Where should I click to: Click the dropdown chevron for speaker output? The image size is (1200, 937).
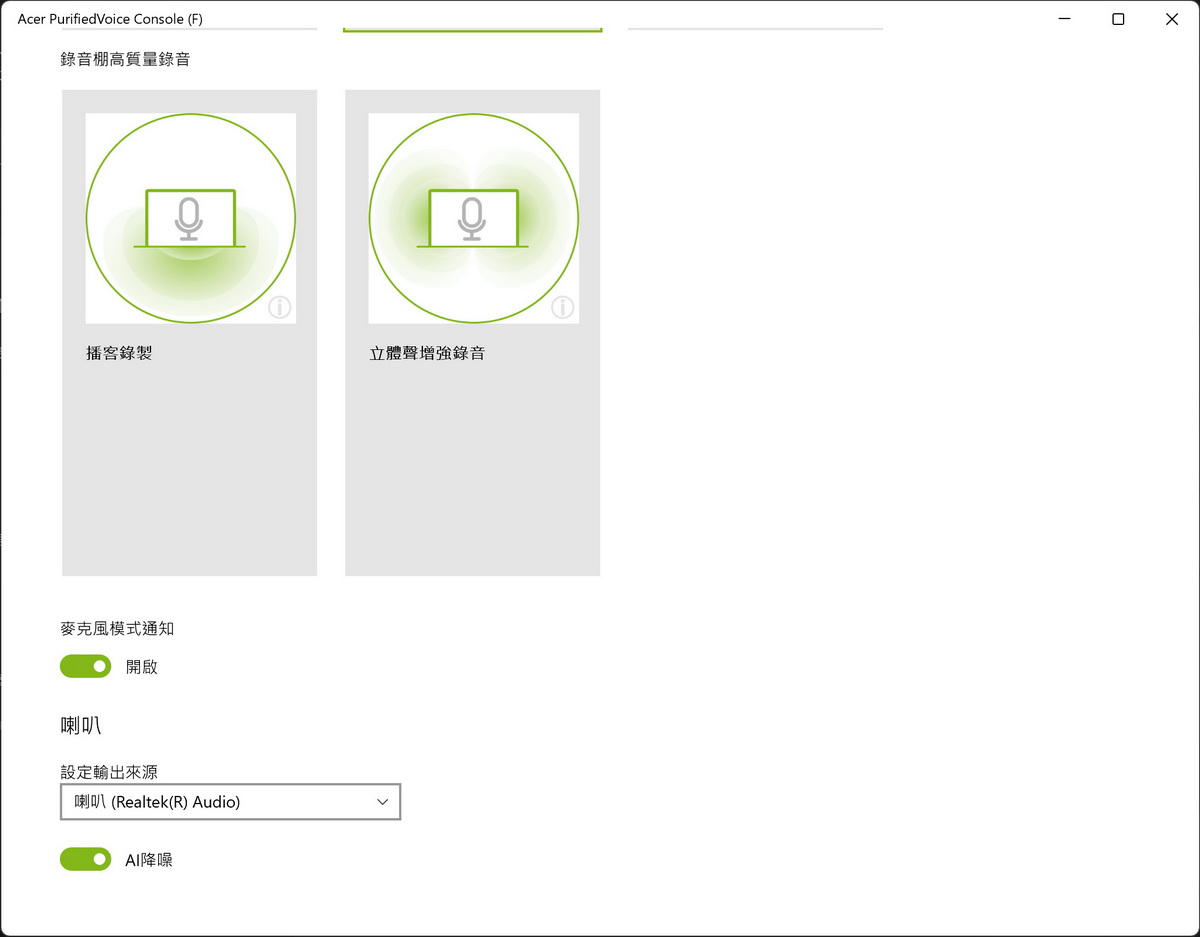coord(382,802)
